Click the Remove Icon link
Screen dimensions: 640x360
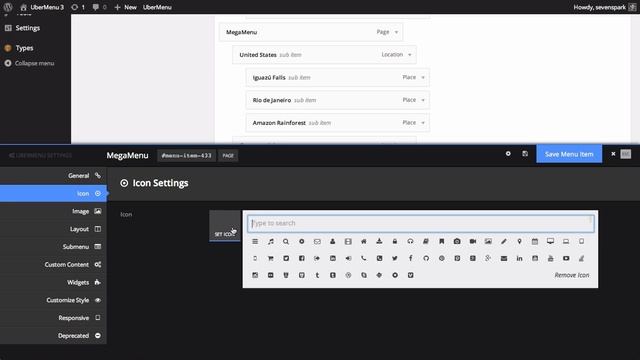[571, 275]
